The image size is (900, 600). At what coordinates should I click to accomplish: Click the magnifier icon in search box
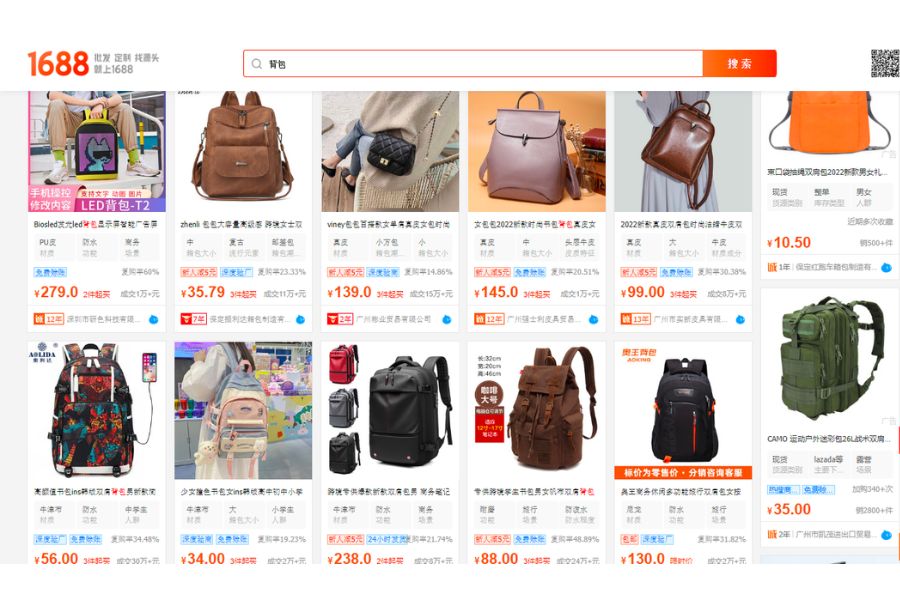point(257,64)
